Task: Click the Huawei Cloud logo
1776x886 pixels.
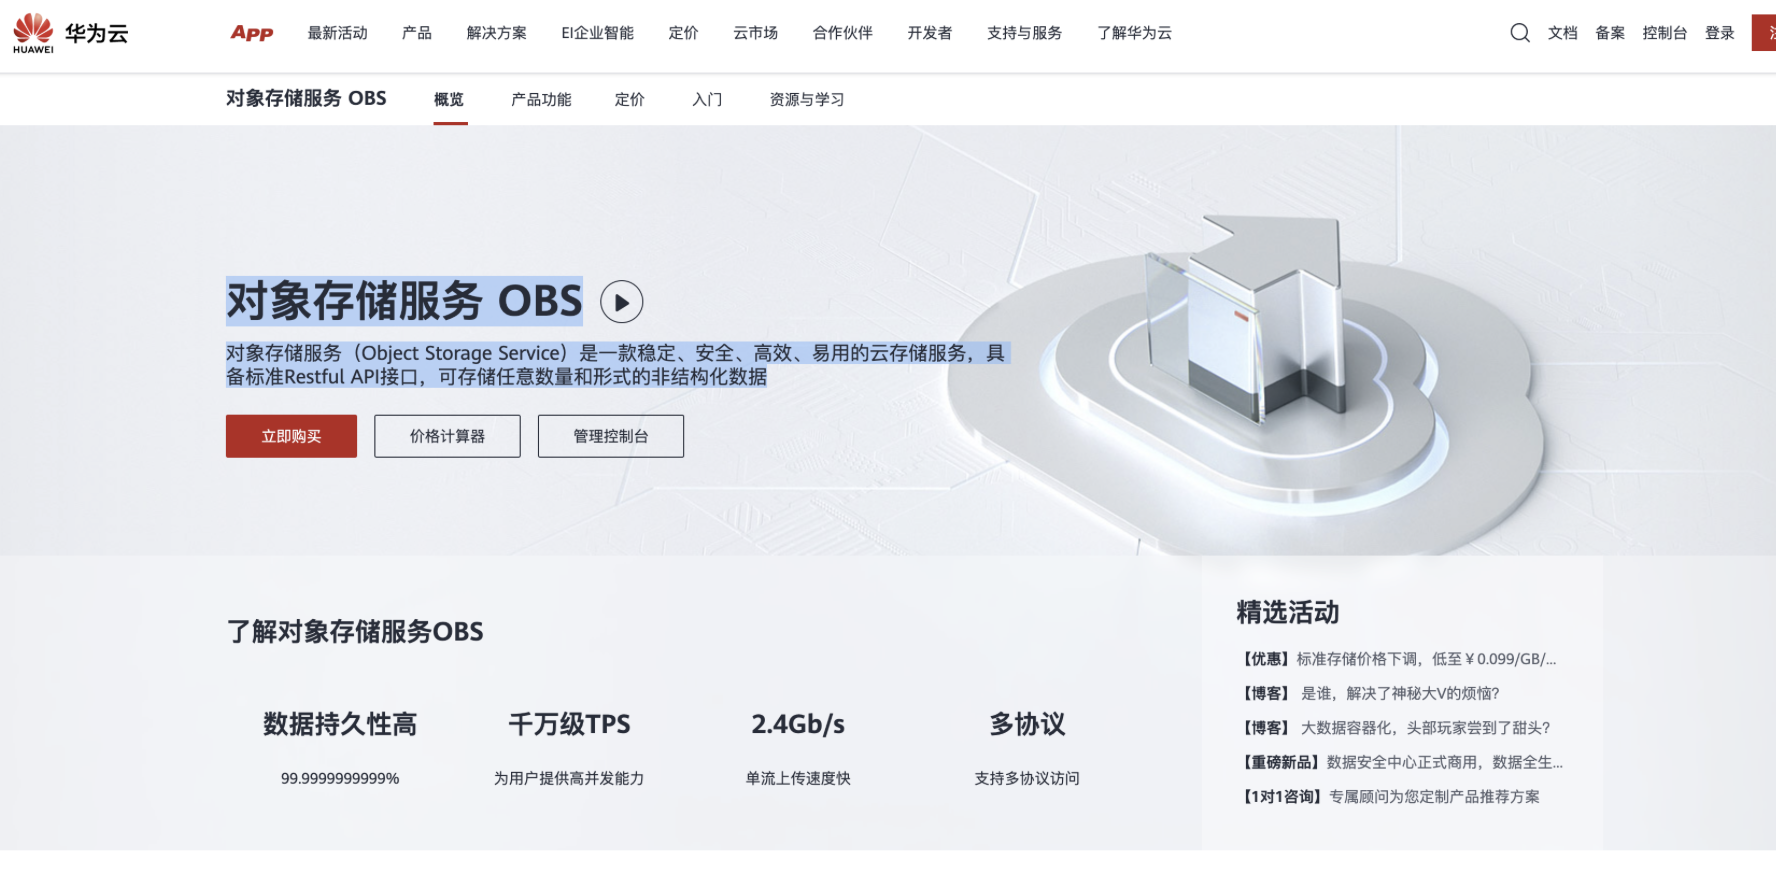Action: click(x=70, y=33)
